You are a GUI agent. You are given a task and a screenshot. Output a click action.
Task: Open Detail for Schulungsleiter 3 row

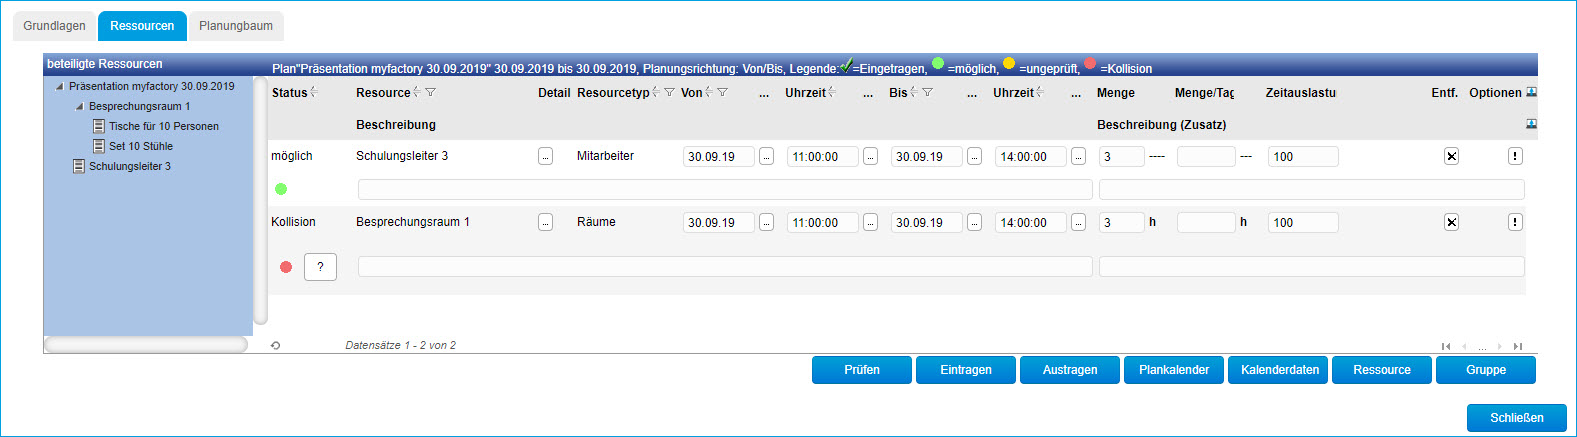click(545, 156)
